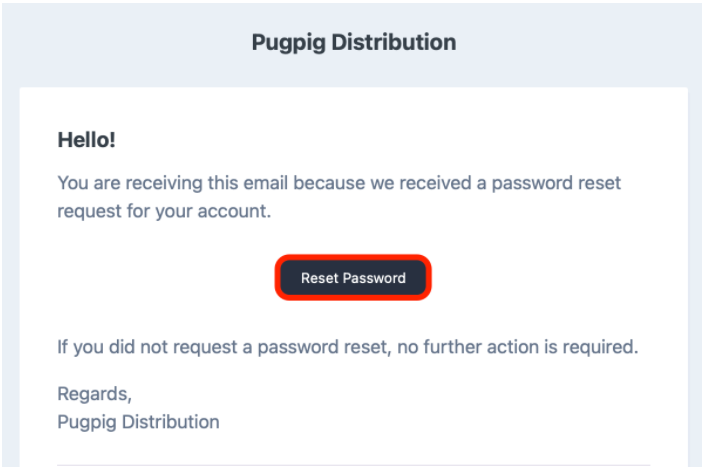Click 'no further action is required' phrase
Viewport: 704px width, 470px height.
tap(518, 347)
